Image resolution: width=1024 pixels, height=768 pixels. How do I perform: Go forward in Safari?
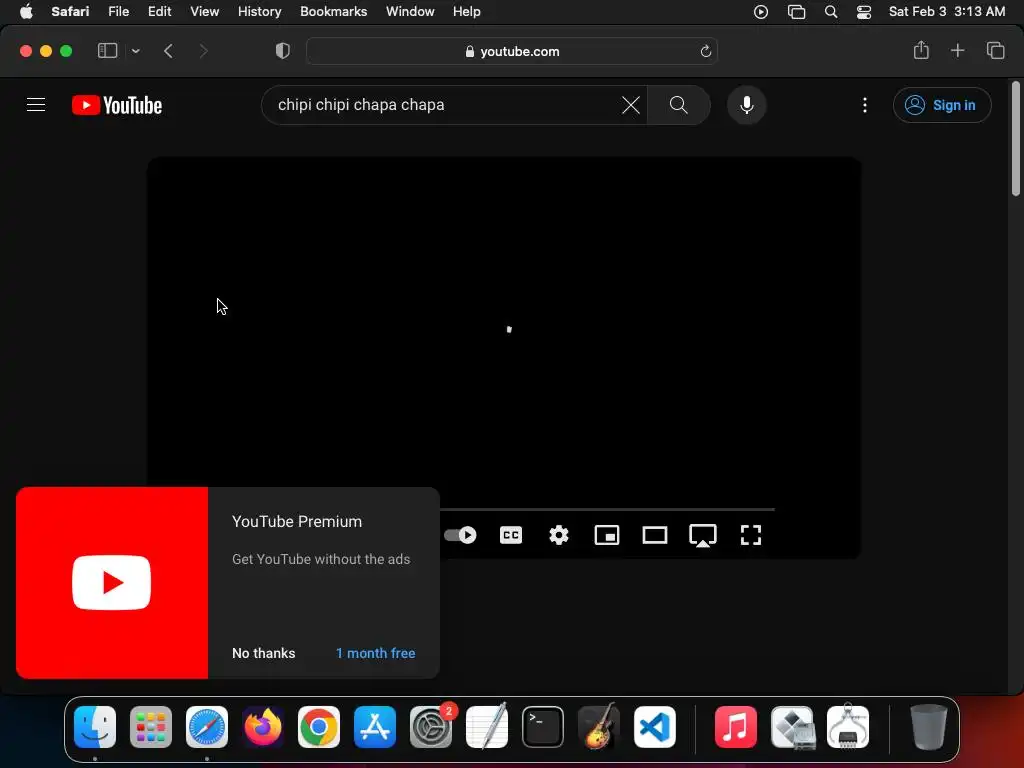click(203, 51)
